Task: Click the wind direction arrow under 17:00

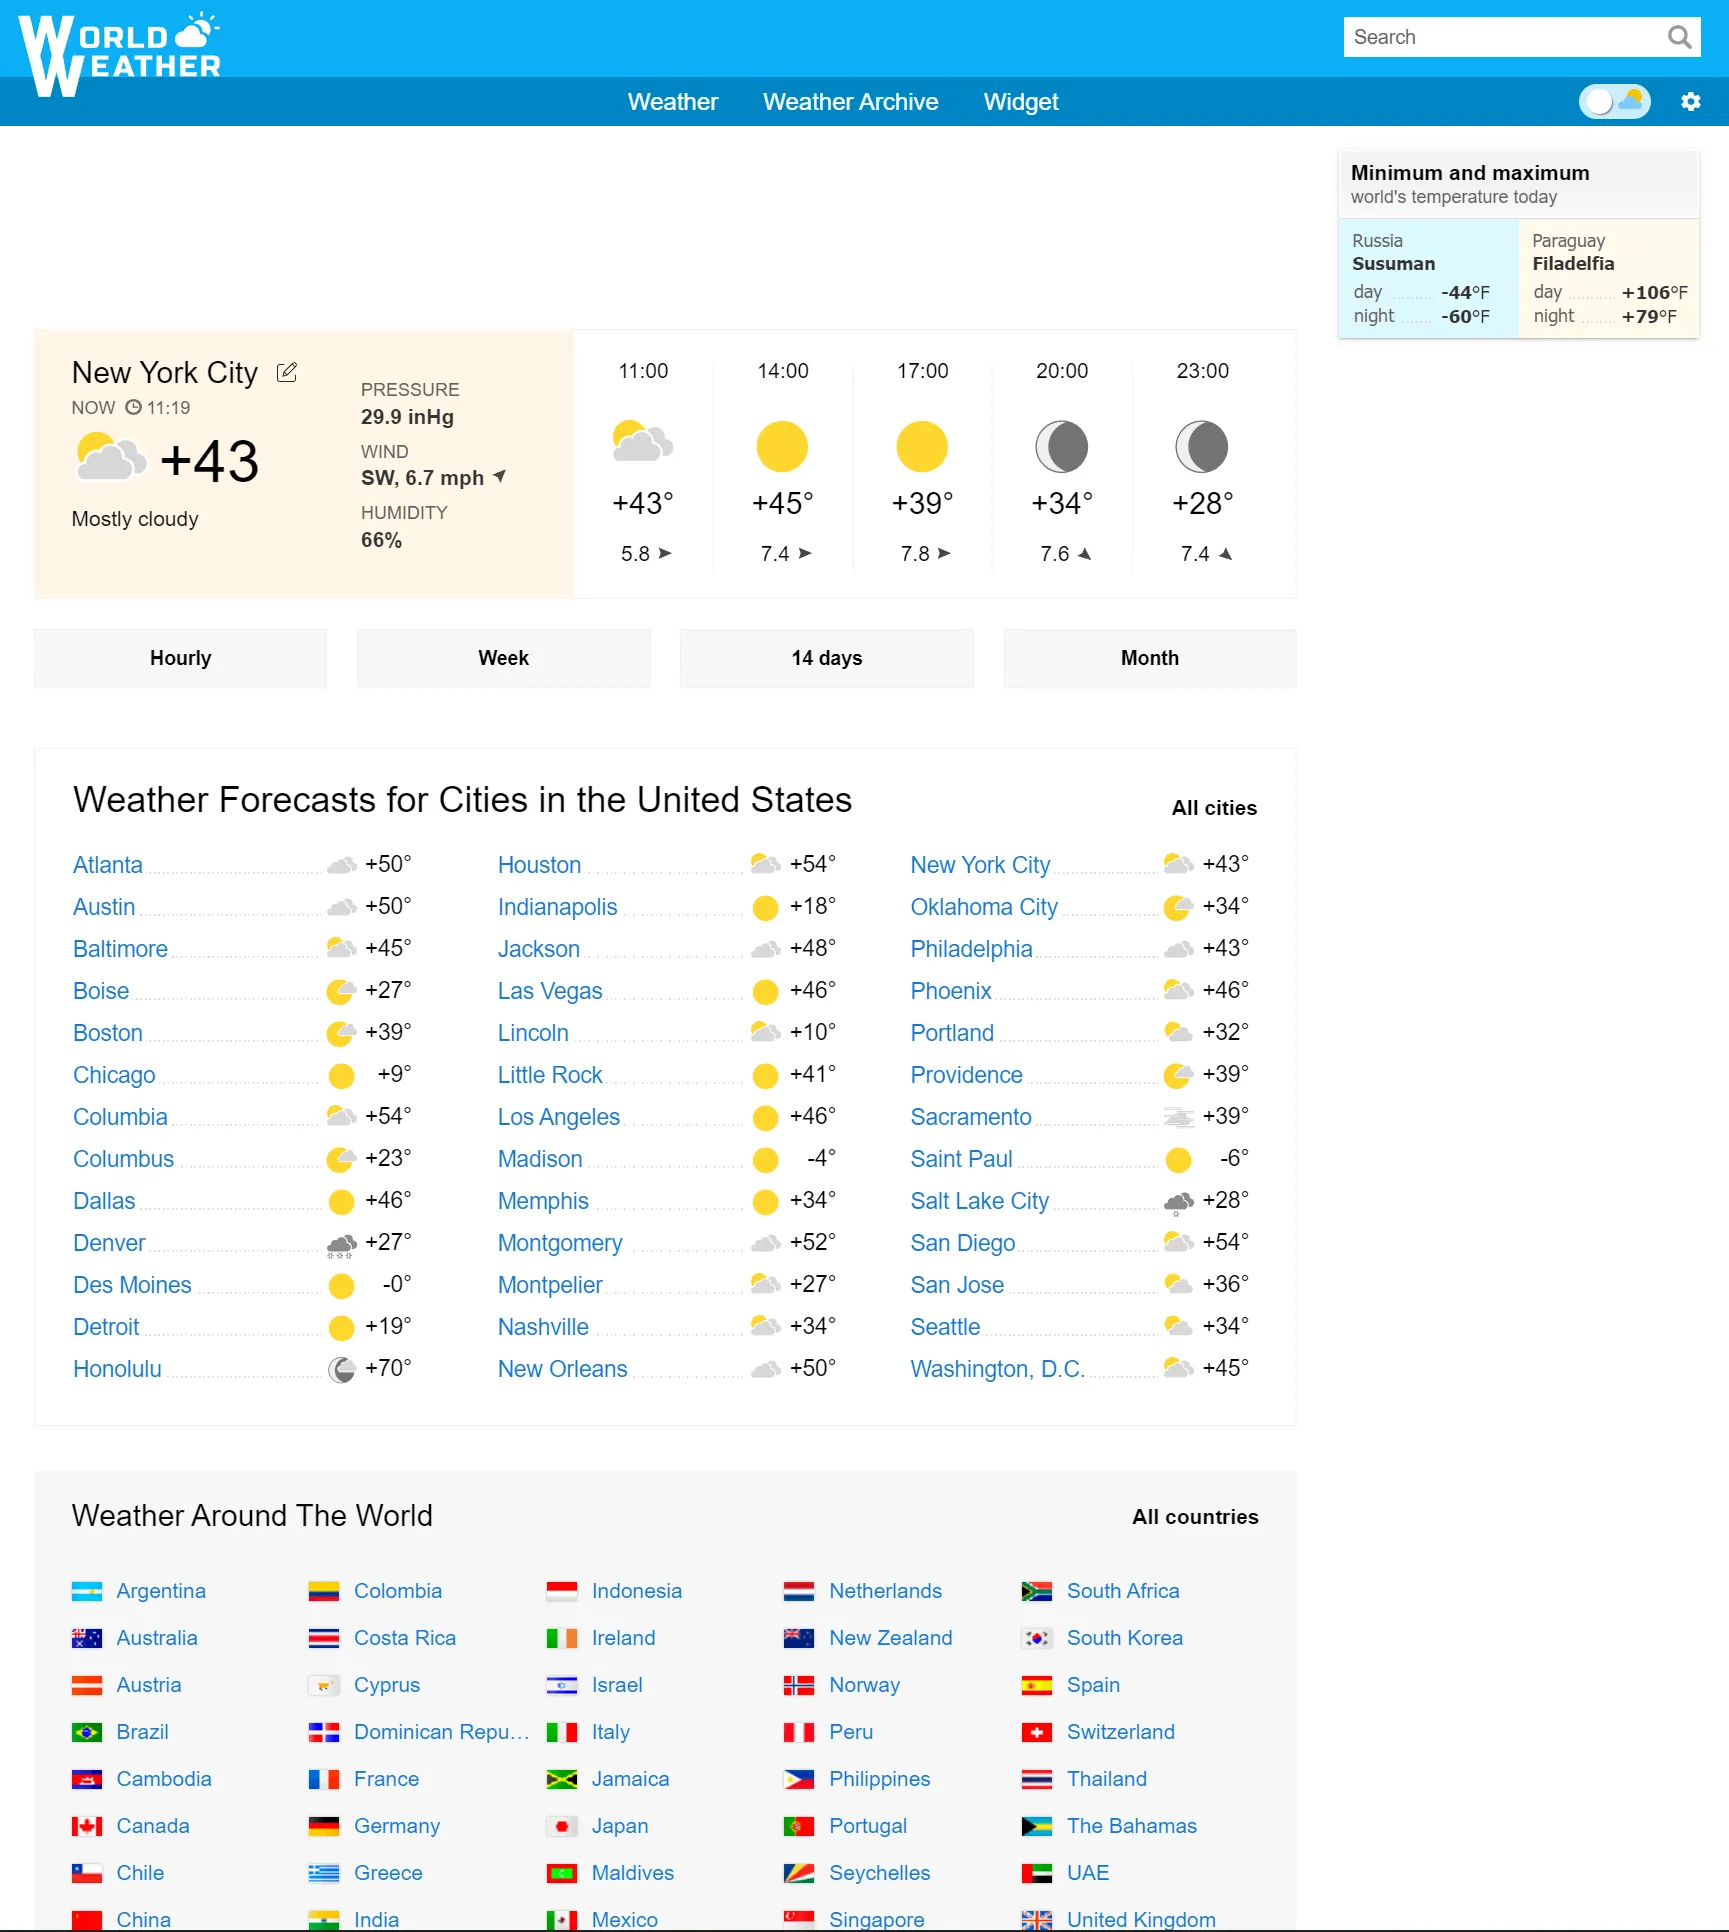Action: (944, 553)
